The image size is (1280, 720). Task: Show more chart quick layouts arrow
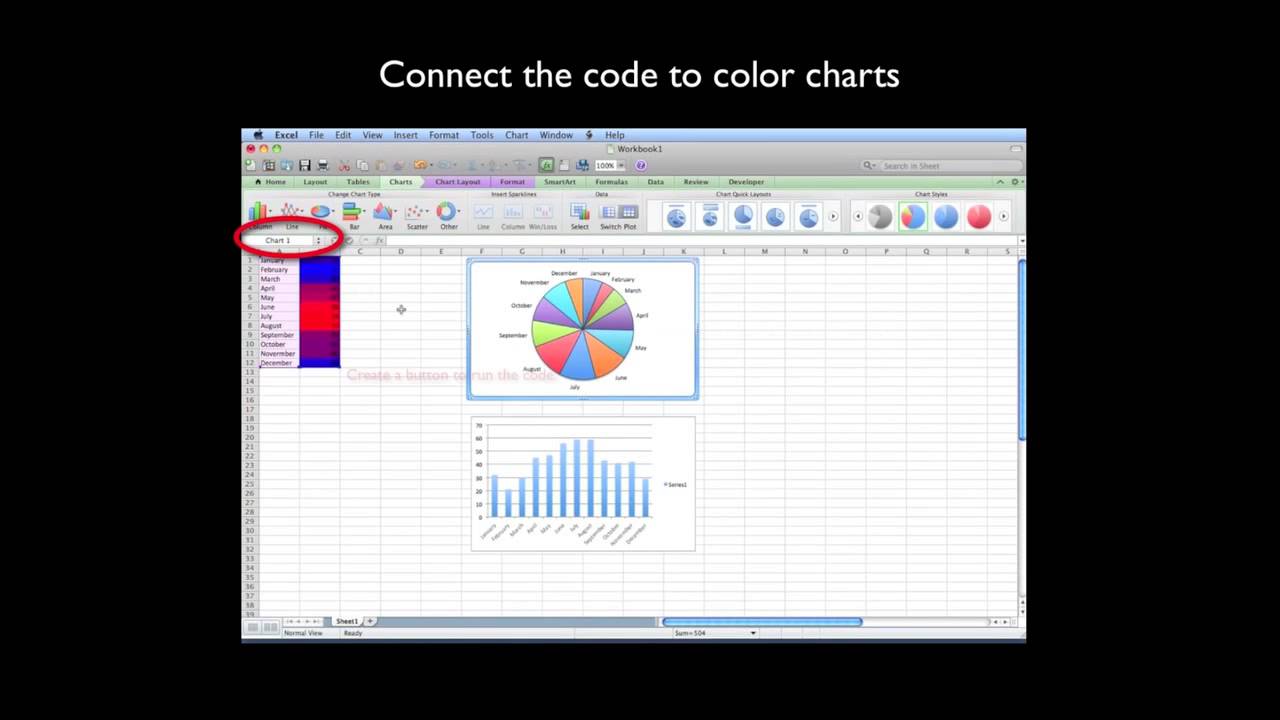pos(833,216)
